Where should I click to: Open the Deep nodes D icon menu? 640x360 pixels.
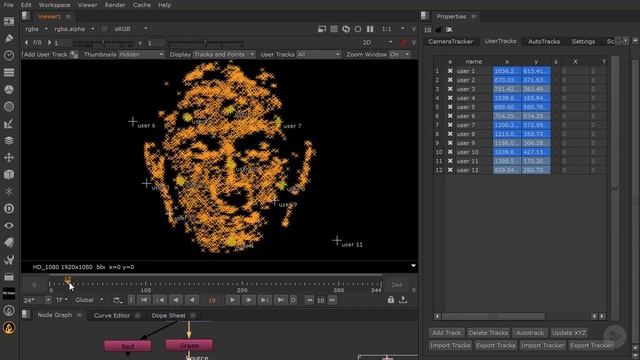(x=9, y=209)
